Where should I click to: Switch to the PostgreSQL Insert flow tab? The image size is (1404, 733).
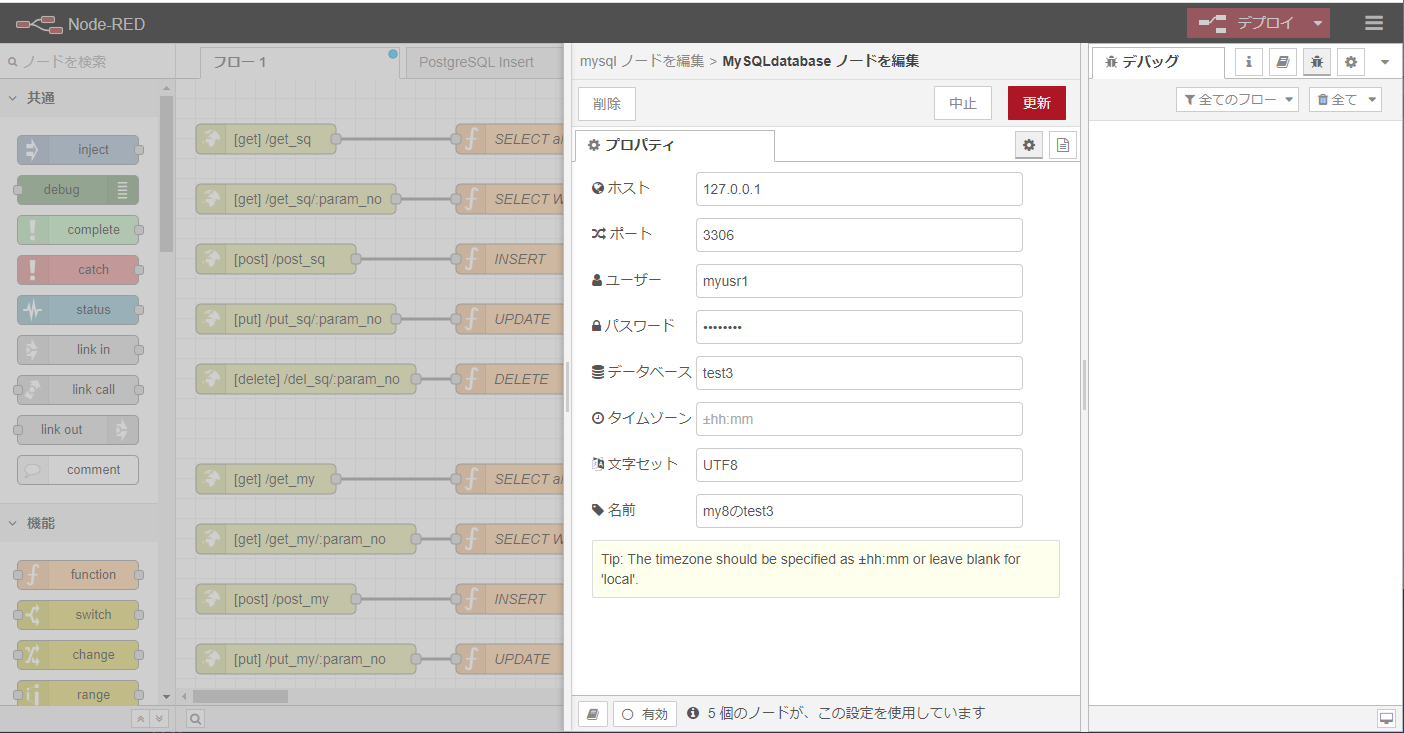tap(484, 62)
